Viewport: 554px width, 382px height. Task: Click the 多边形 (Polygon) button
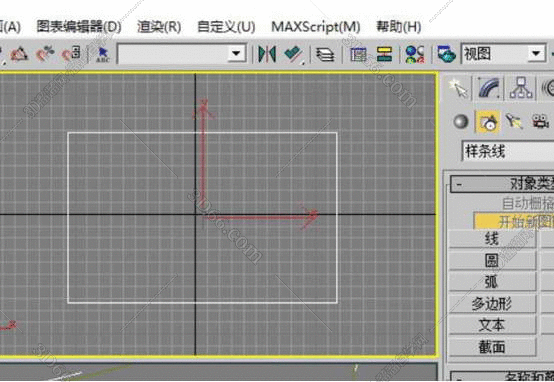[492, 304]
